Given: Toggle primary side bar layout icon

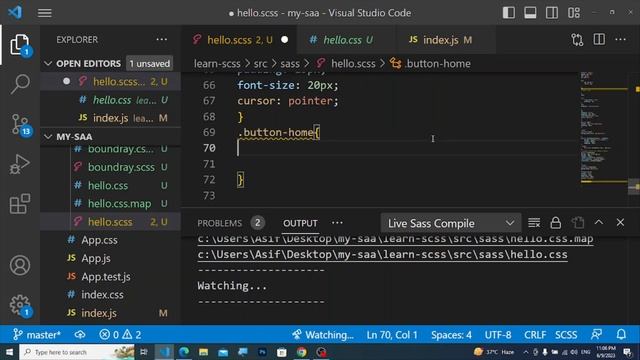Looking at the screenshot, I should tap(509, 13).
